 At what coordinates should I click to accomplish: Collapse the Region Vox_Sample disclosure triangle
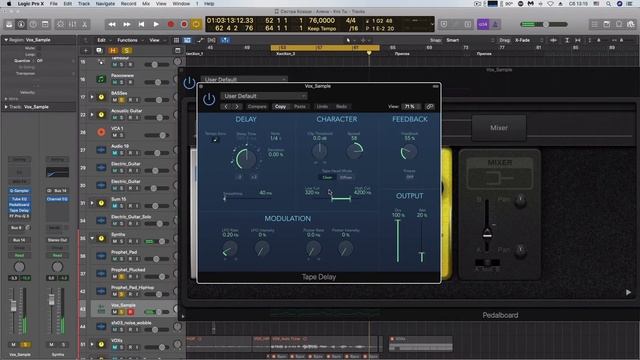tap(6, 40)
